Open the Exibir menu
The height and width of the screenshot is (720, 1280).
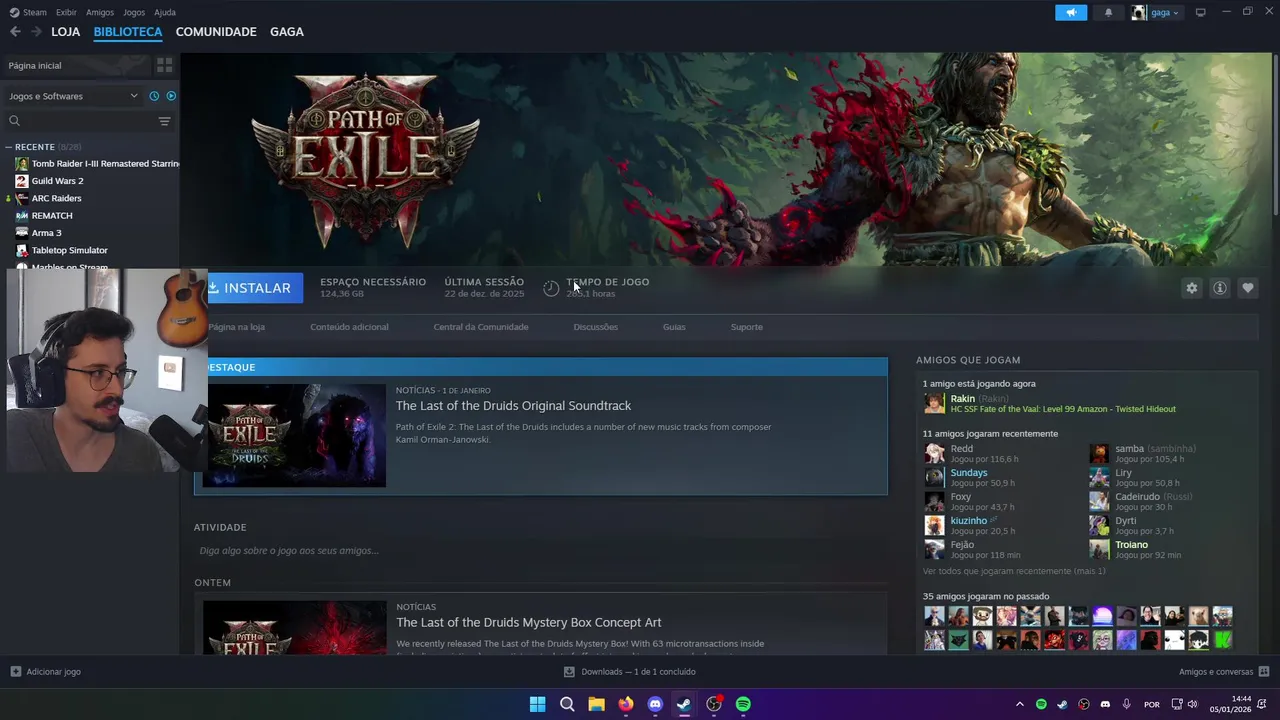66,12
